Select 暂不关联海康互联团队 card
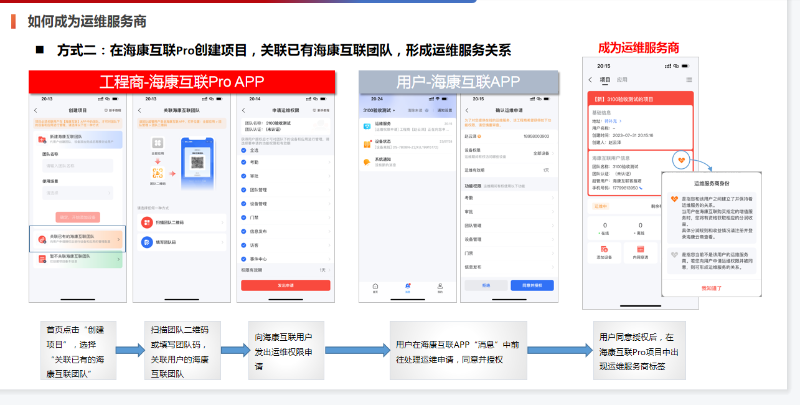 coord(78,259)
